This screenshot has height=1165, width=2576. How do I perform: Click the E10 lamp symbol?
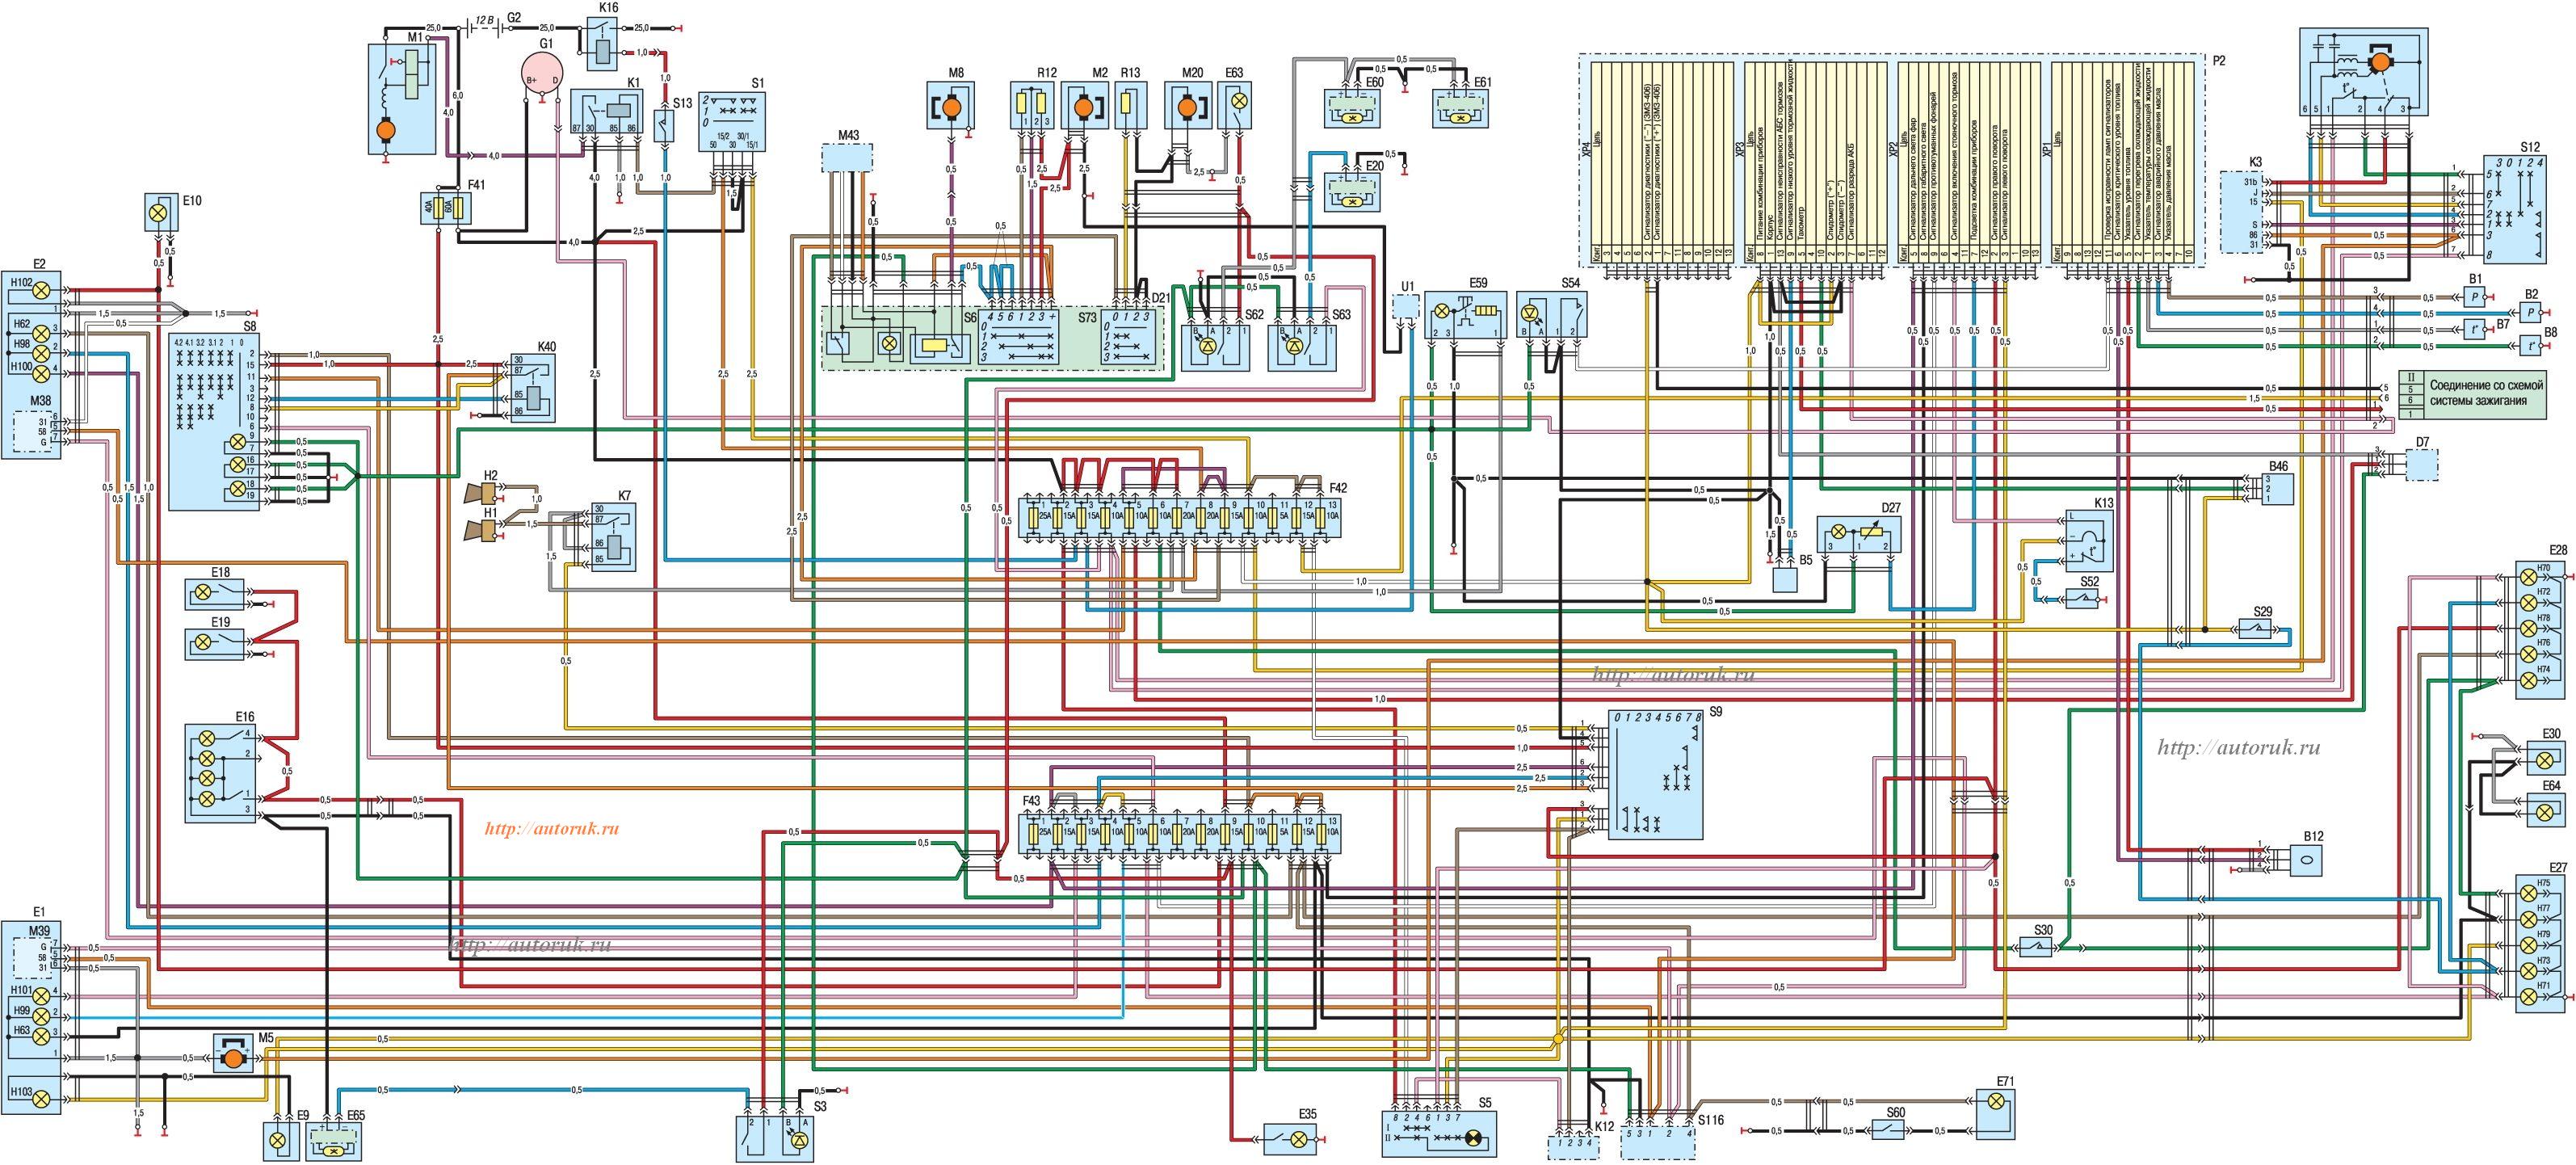[x=160, y=212]
